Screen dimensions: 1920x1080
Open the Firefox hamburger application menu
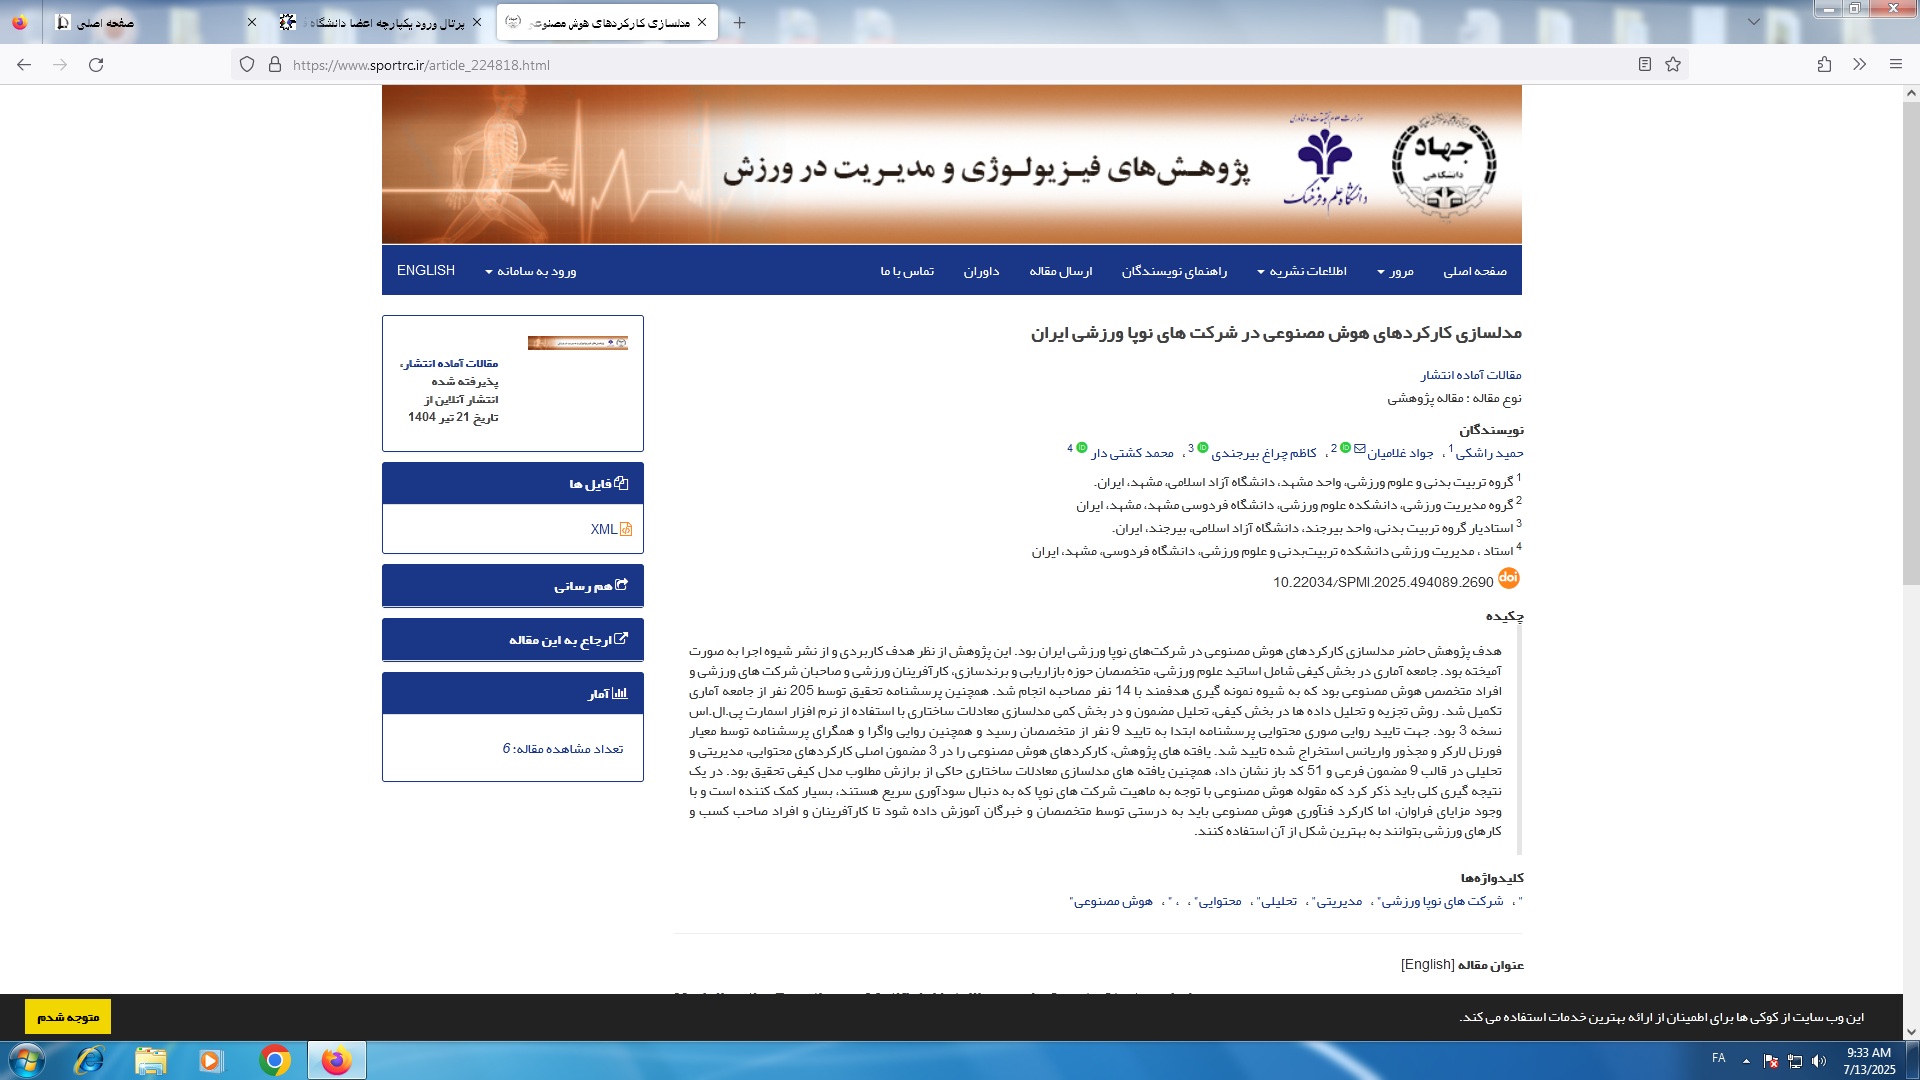(1895, 65)
